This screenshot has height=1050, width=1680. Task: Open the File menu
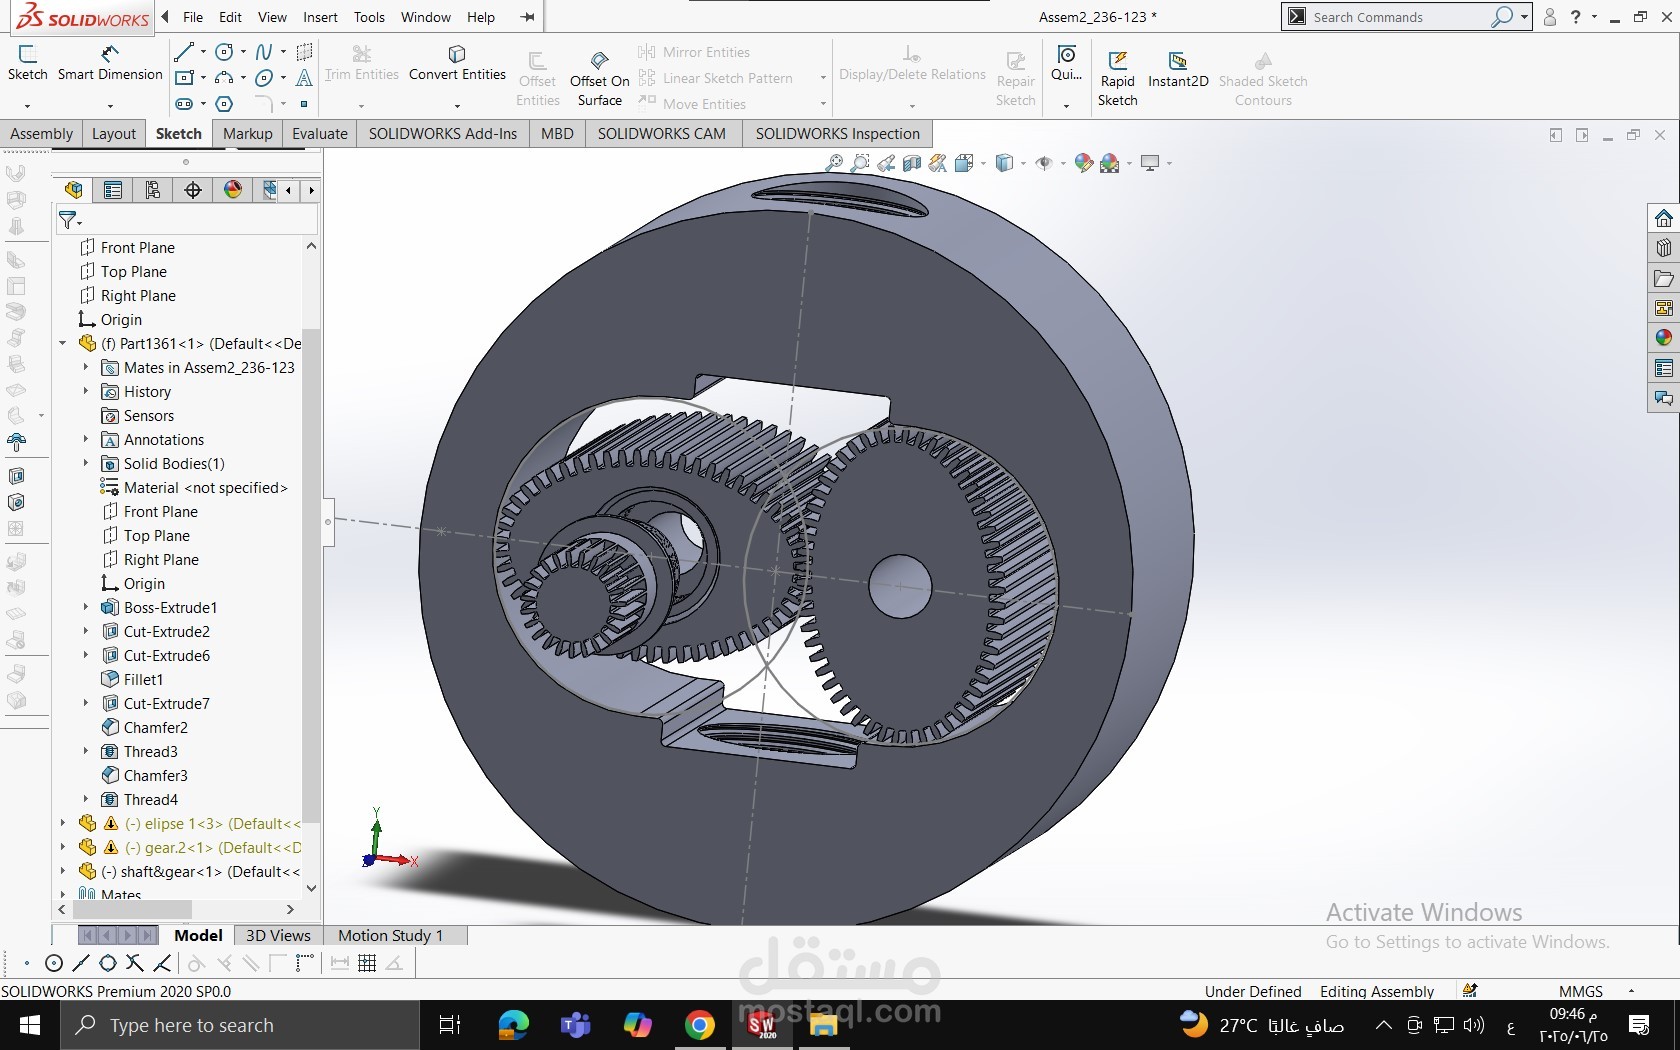click(x=193, y=17)
